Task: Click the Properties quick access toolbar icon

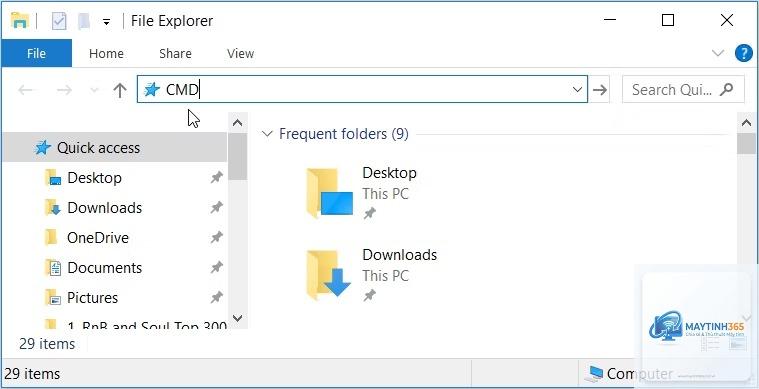Action: tap(59, 21)
